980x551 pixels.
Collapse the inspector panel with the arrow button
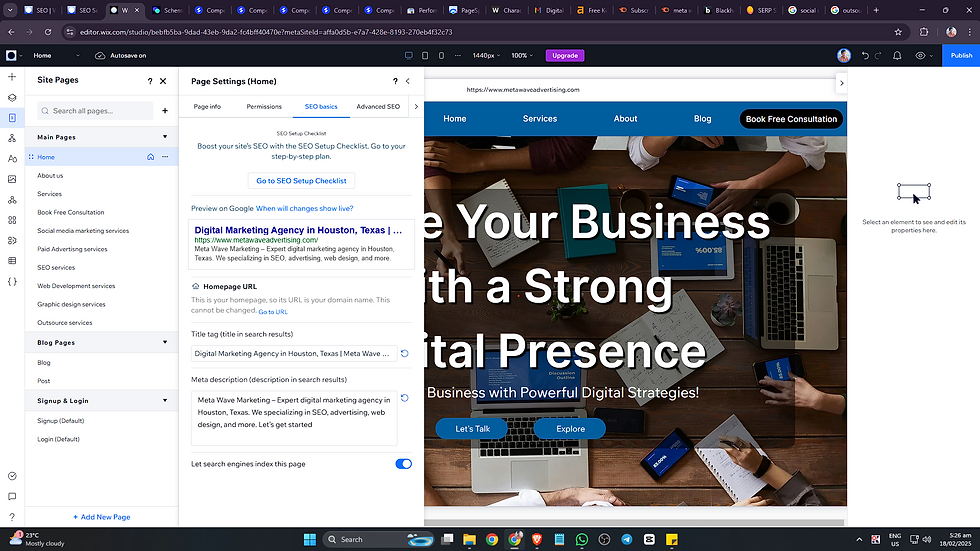tap(841, 82)
